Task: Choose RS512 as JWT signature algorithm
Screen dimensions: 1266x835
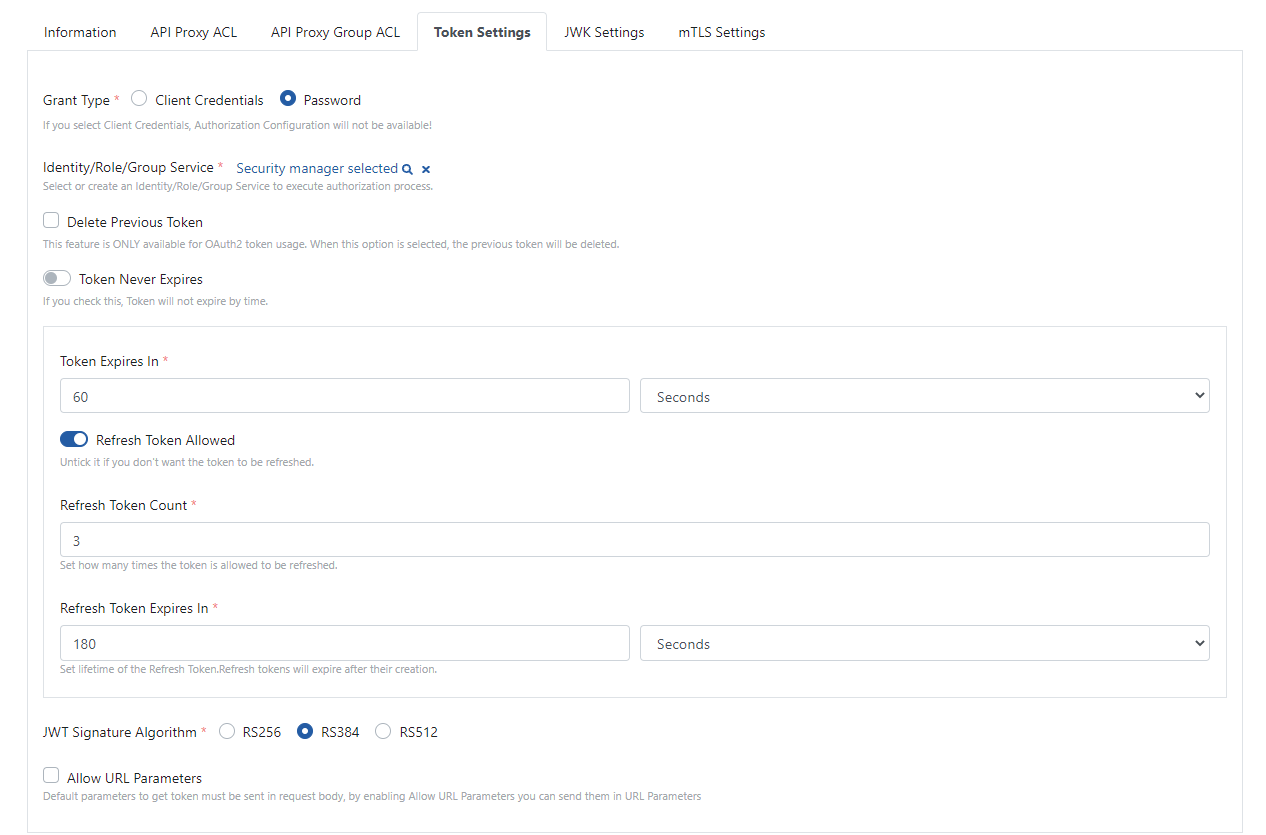Action: (x=383, y=732)
